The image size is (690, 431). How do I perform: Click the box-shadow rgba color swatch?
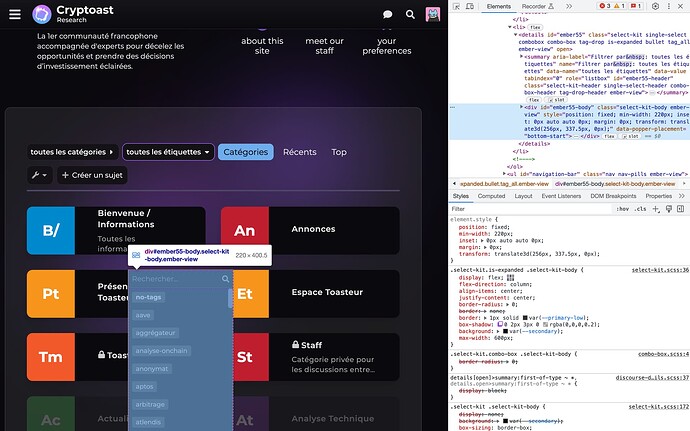545,324
